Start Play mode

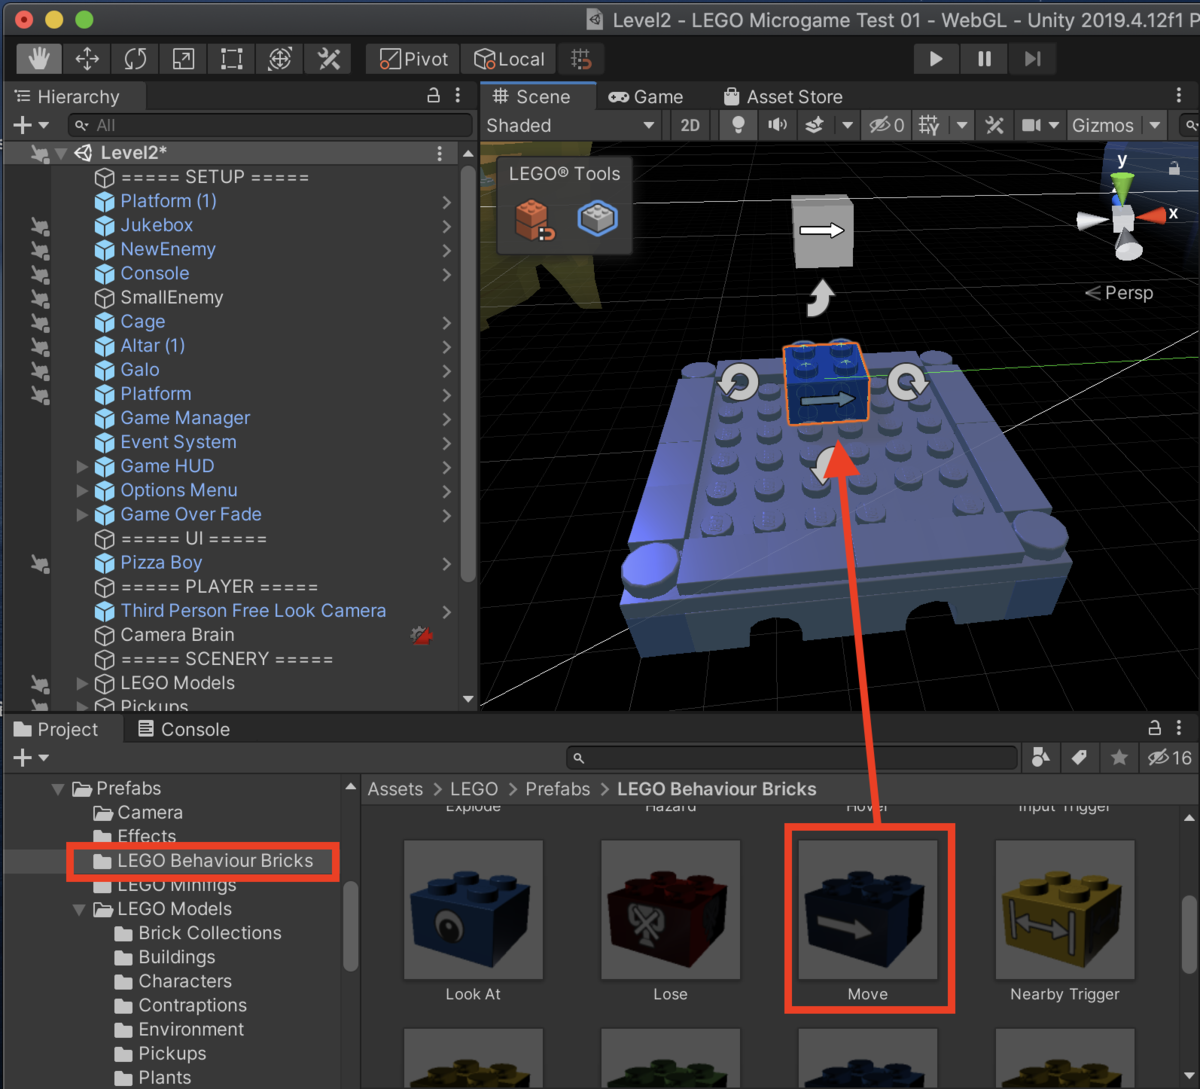936,59
